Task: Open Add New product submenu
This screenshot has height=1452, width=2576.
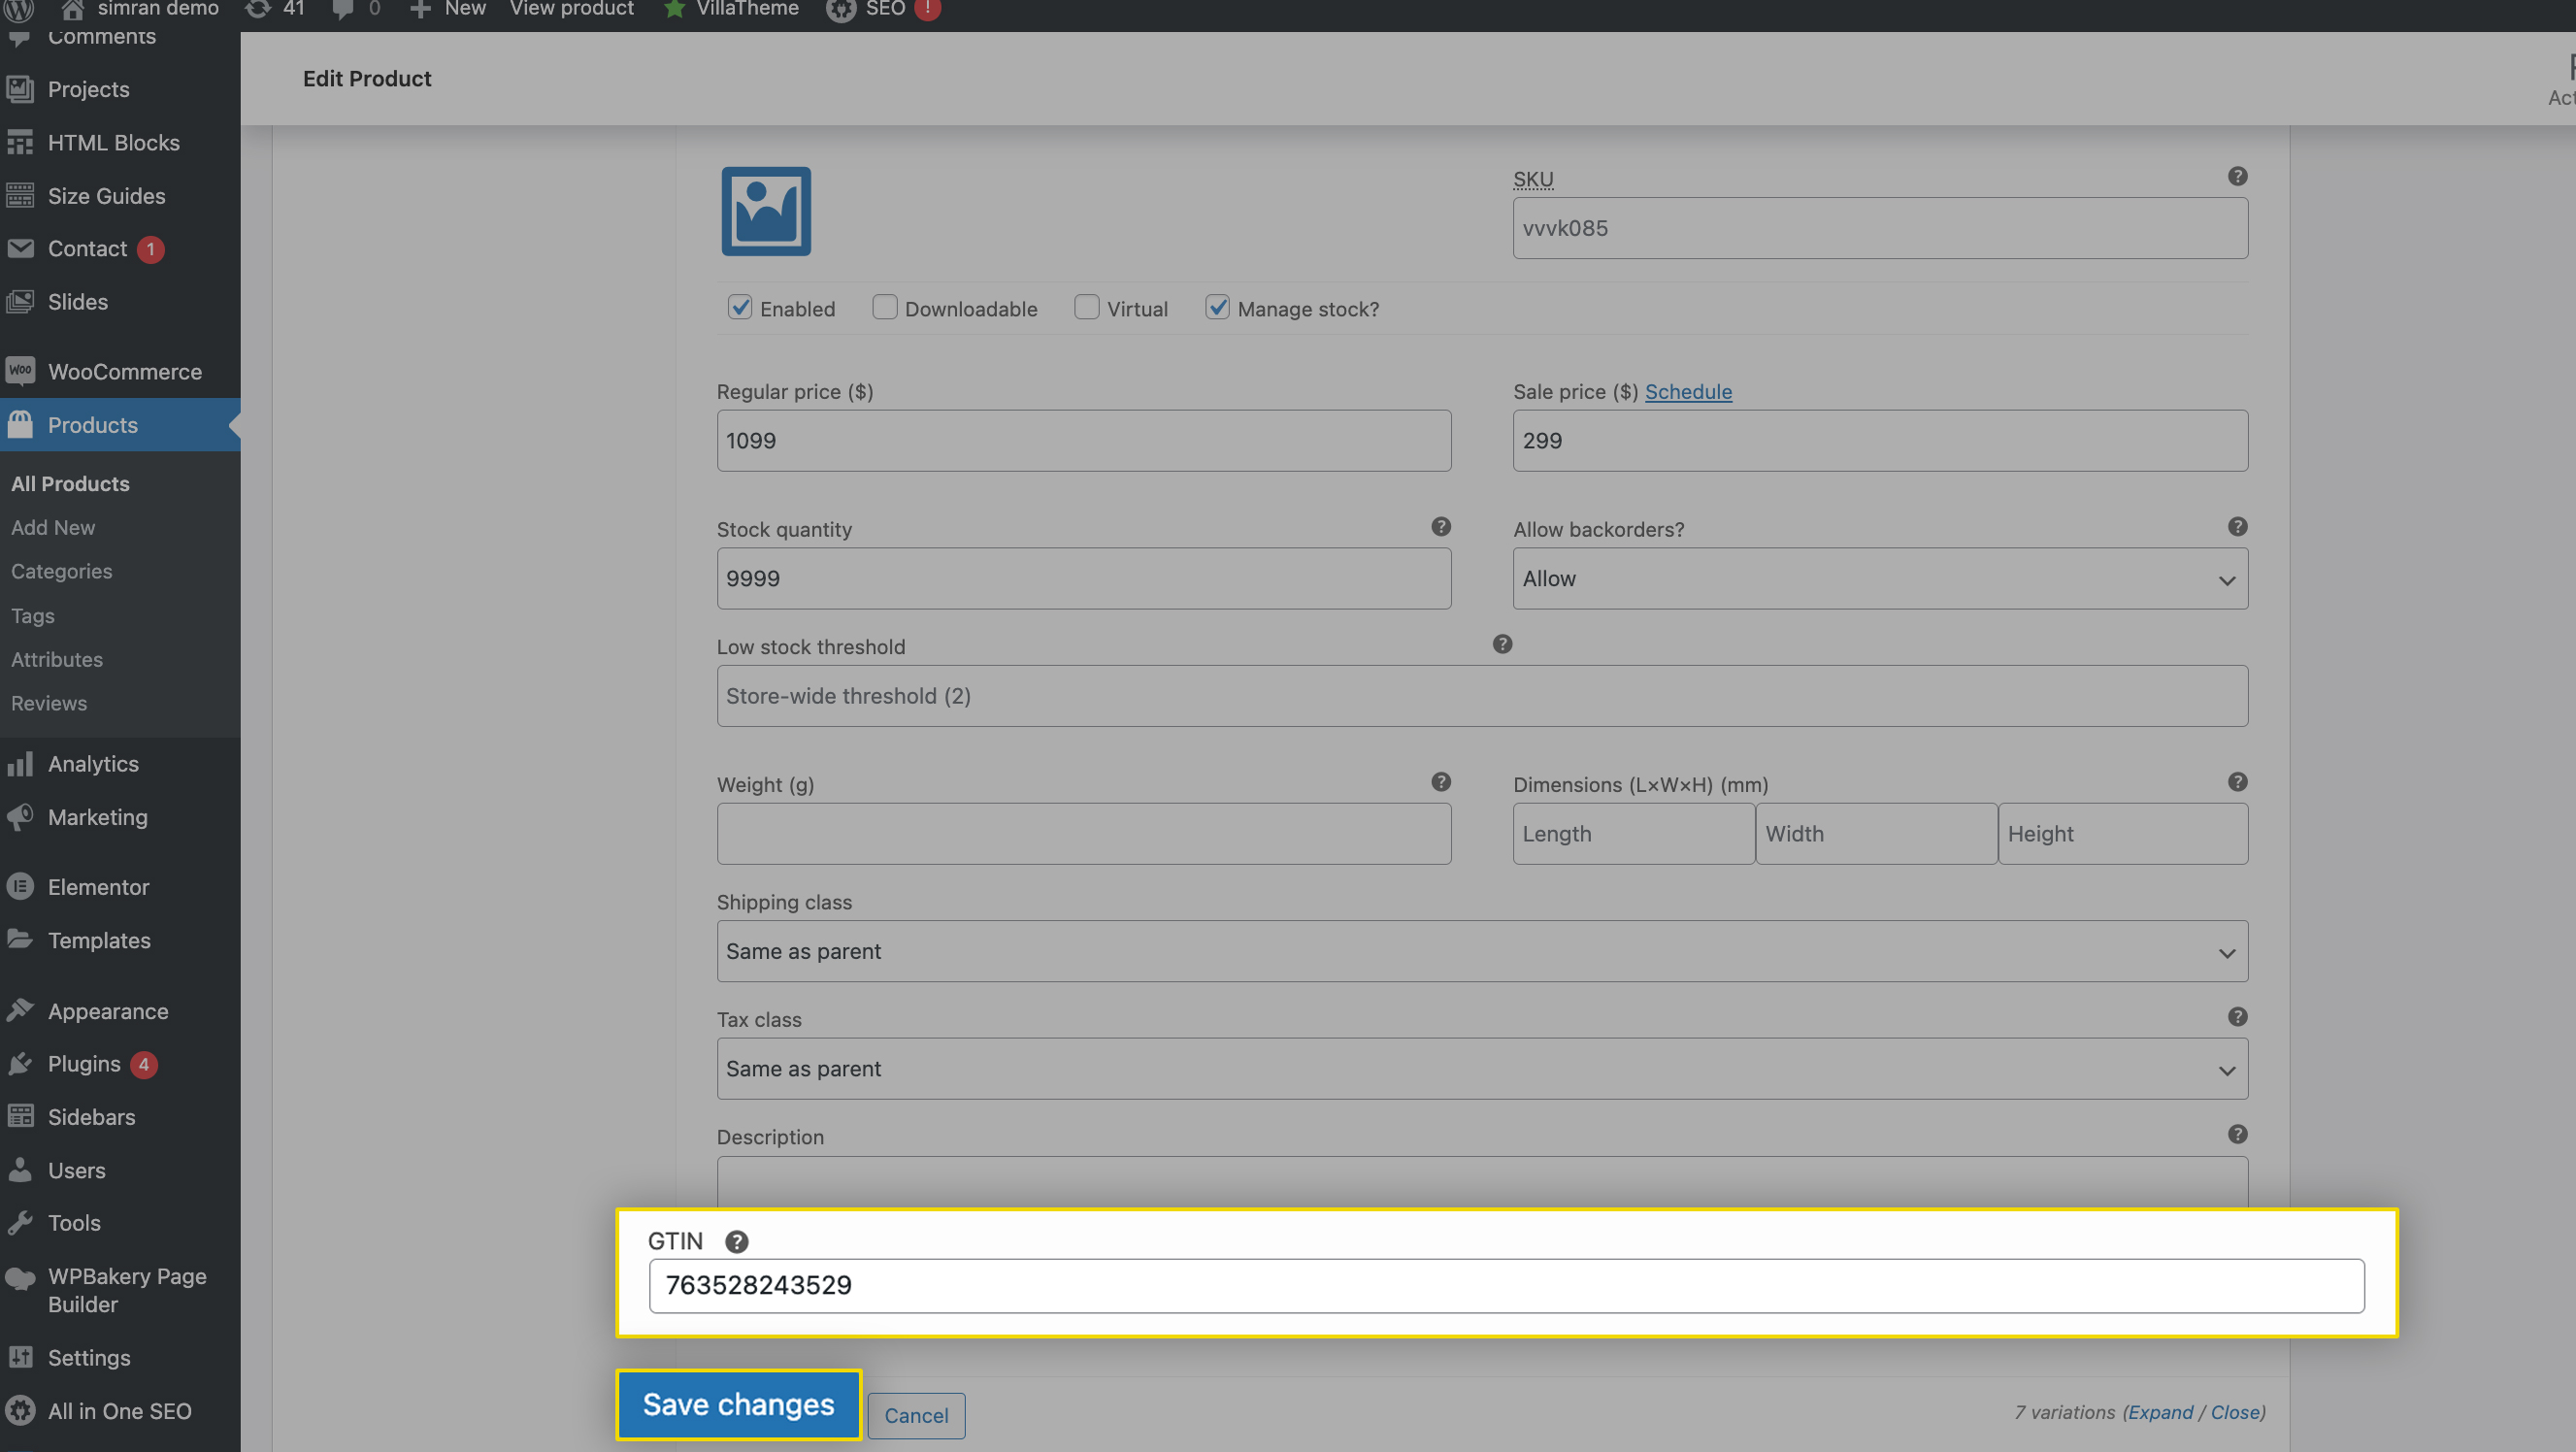Action: 53,528
